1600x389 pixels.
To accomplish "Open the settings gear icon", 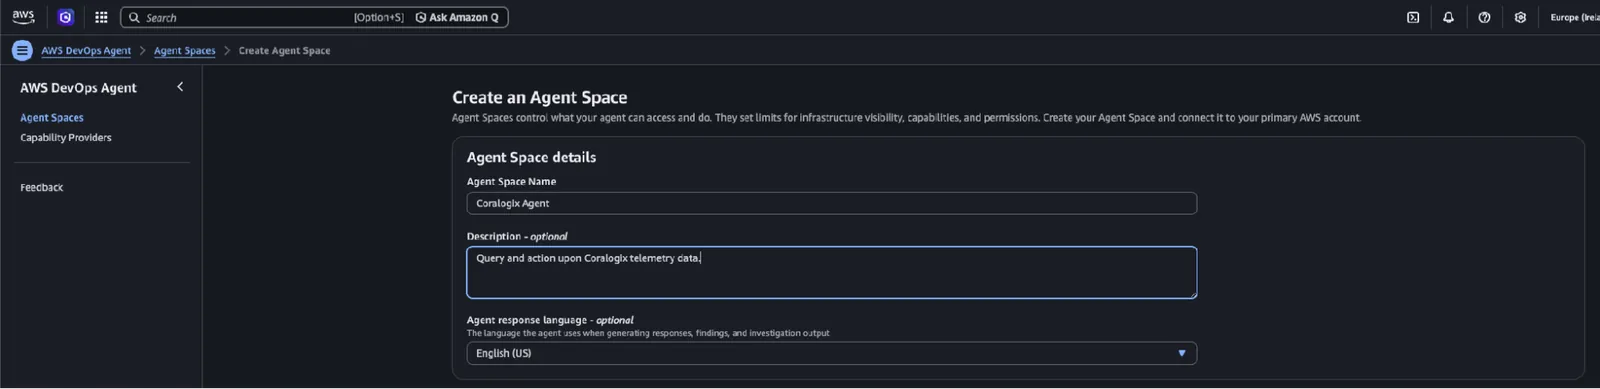I will (1520, 17).
